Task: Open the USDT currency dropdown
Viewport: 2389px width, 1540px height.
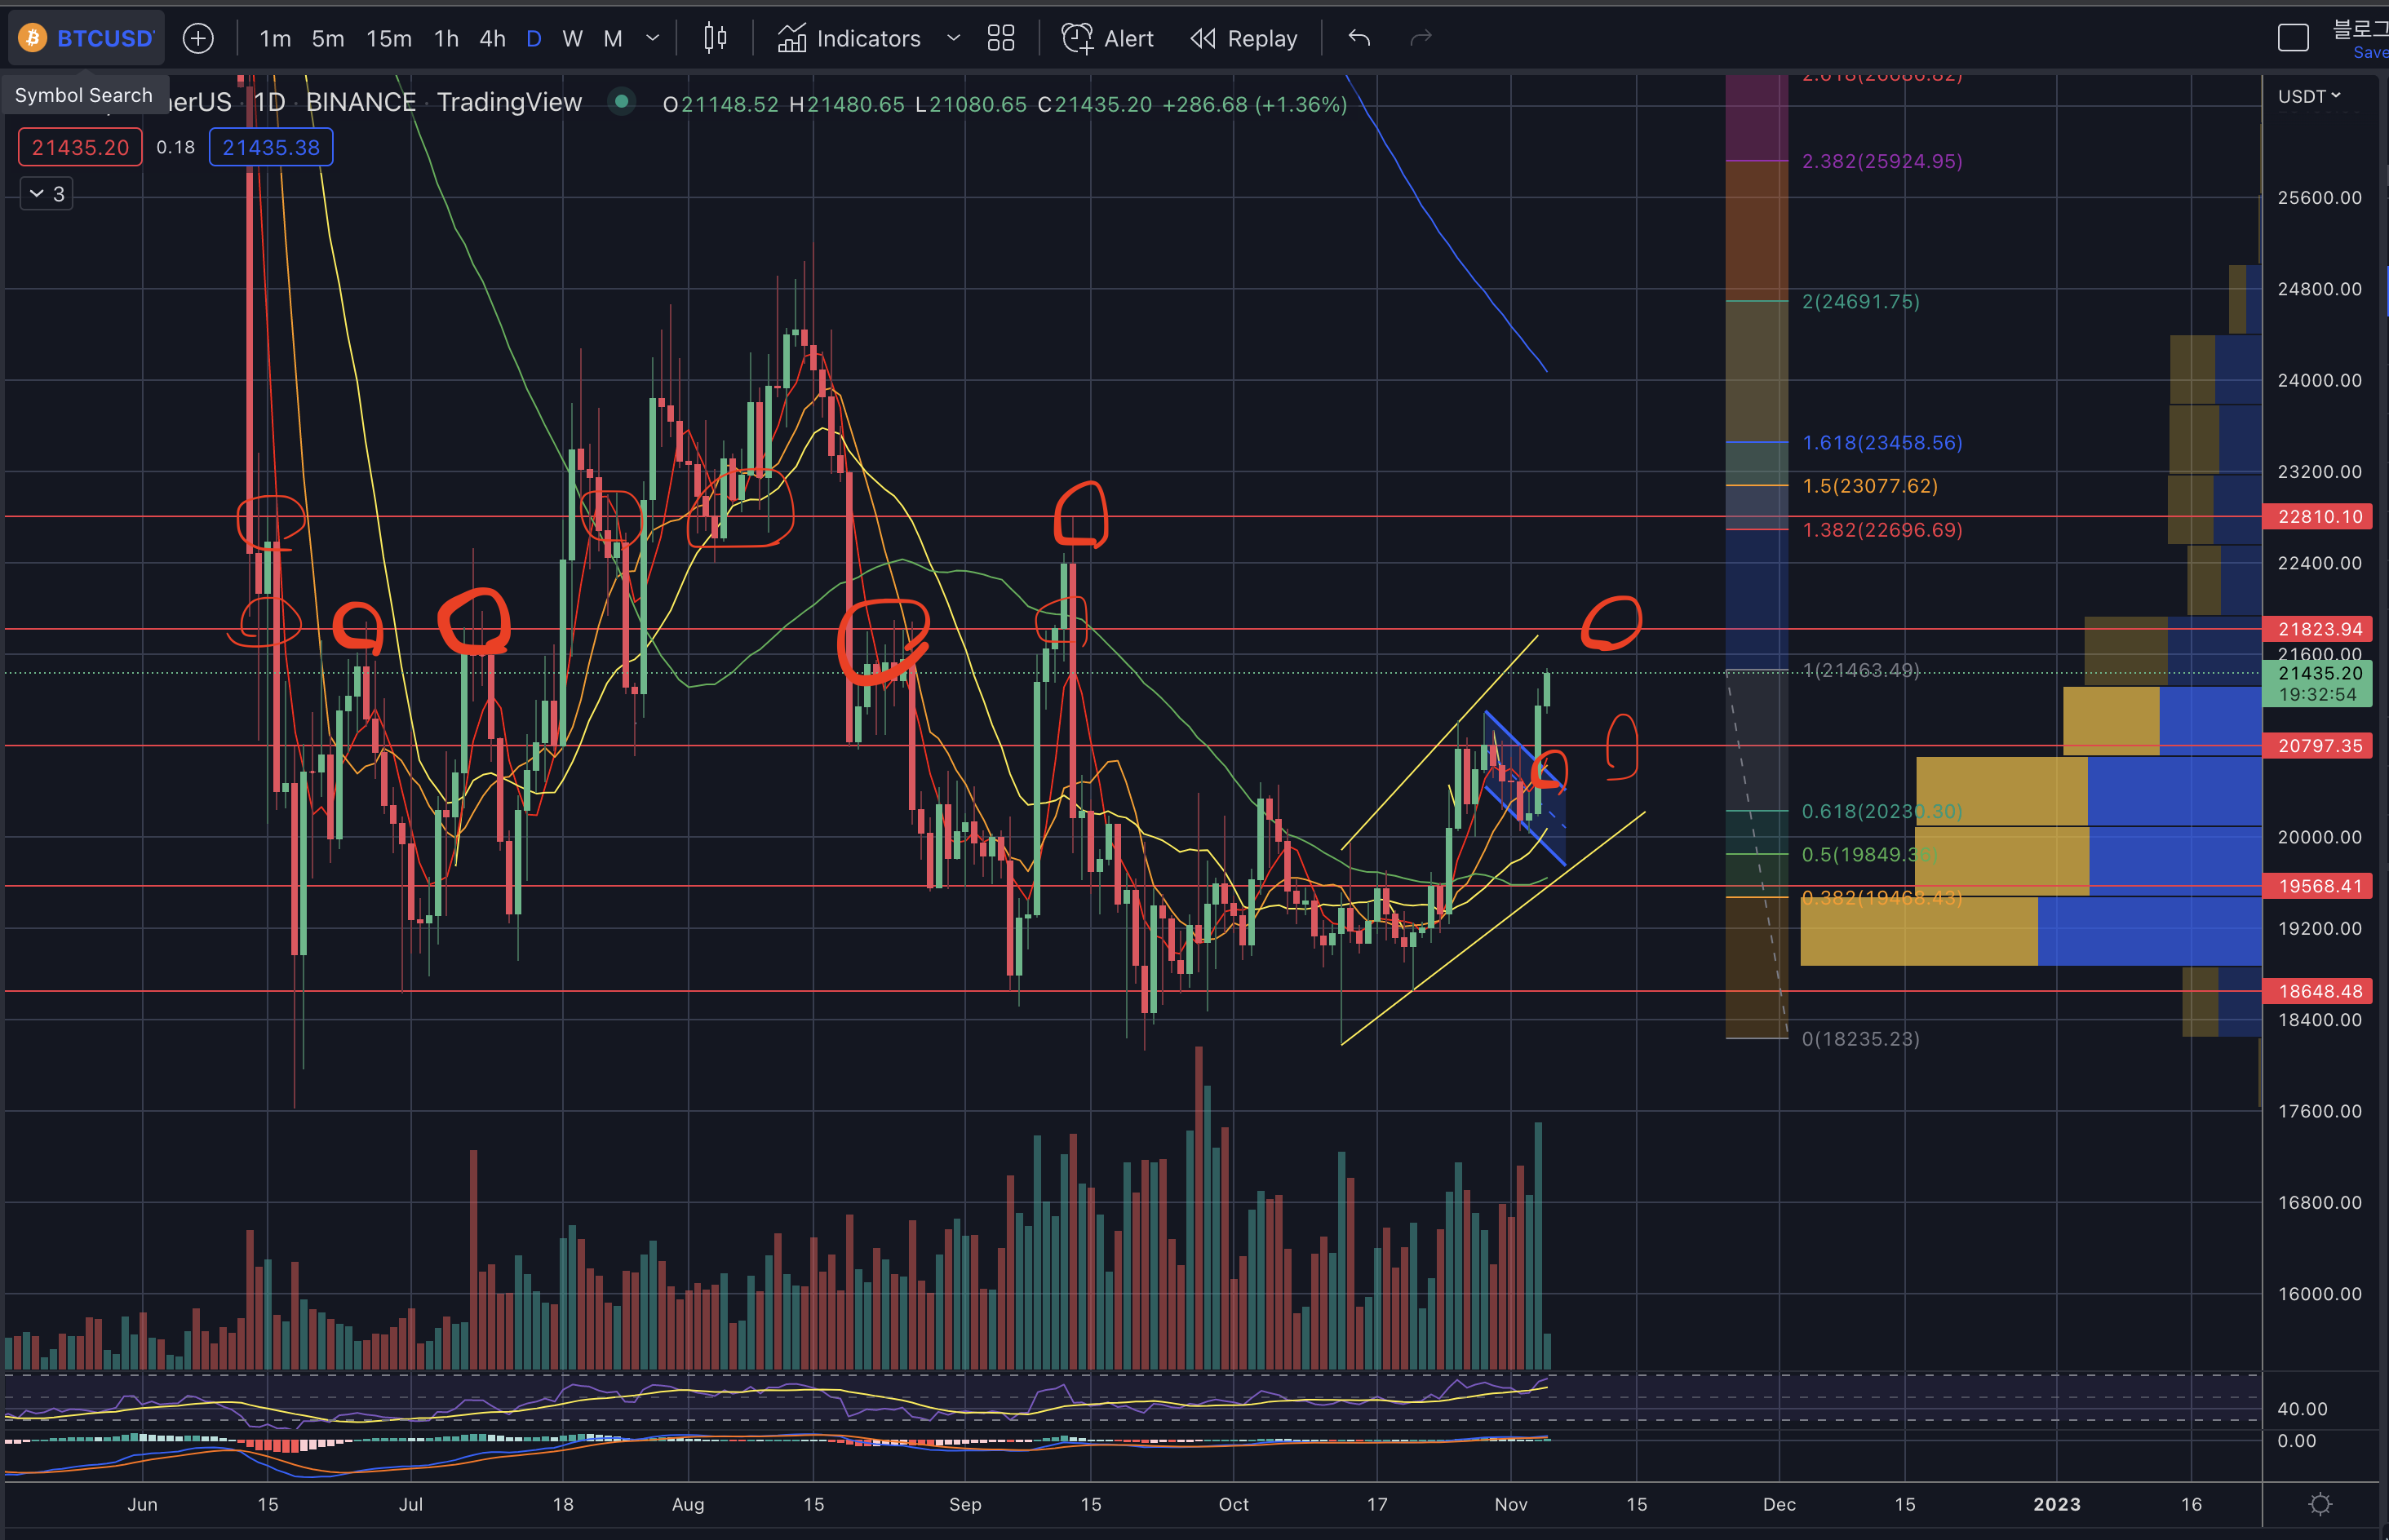Action: [x=2309, y=96]
